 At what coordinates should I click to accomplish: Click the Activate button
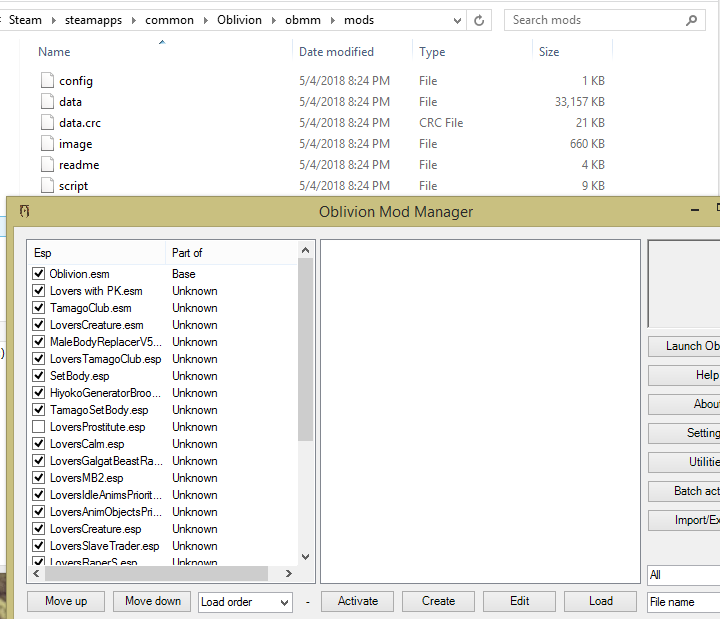(x=358, y=602)
